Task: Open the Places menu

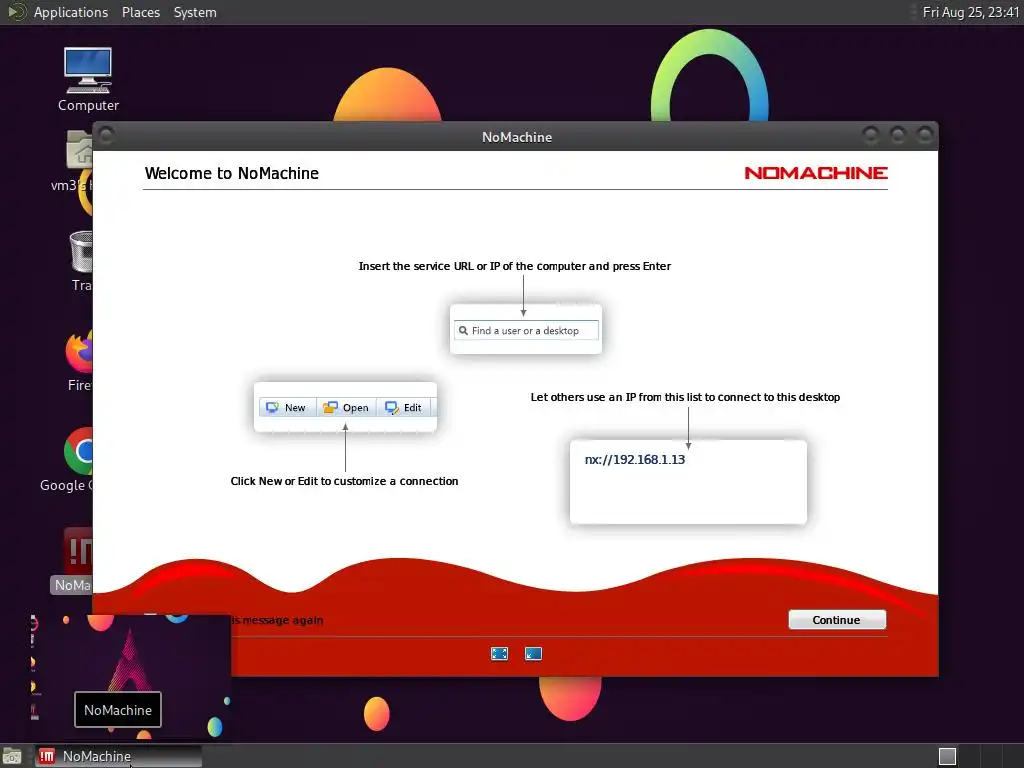Action: click(140, 12)
